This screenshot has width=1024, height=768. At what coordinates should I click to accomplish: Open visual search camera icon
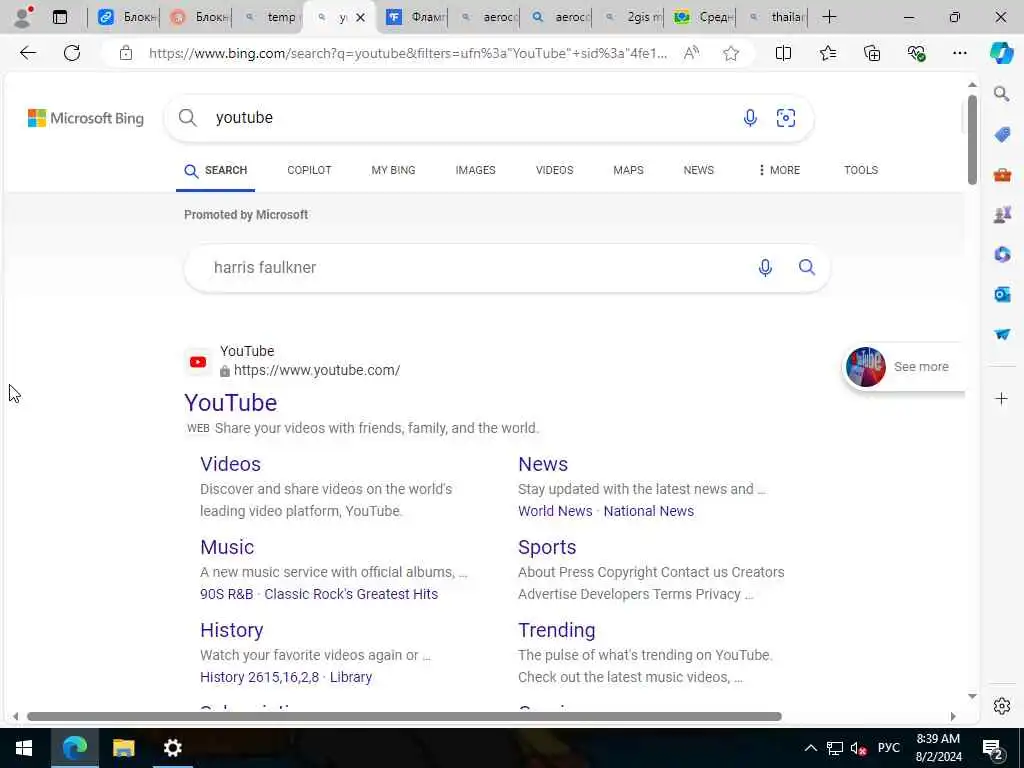coord(786,118)
